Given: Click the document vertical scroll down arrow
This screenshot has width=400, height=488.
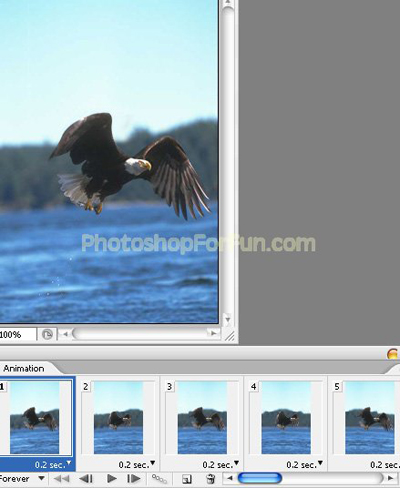Looking at the screenshot, I should [x=228, y=319].
